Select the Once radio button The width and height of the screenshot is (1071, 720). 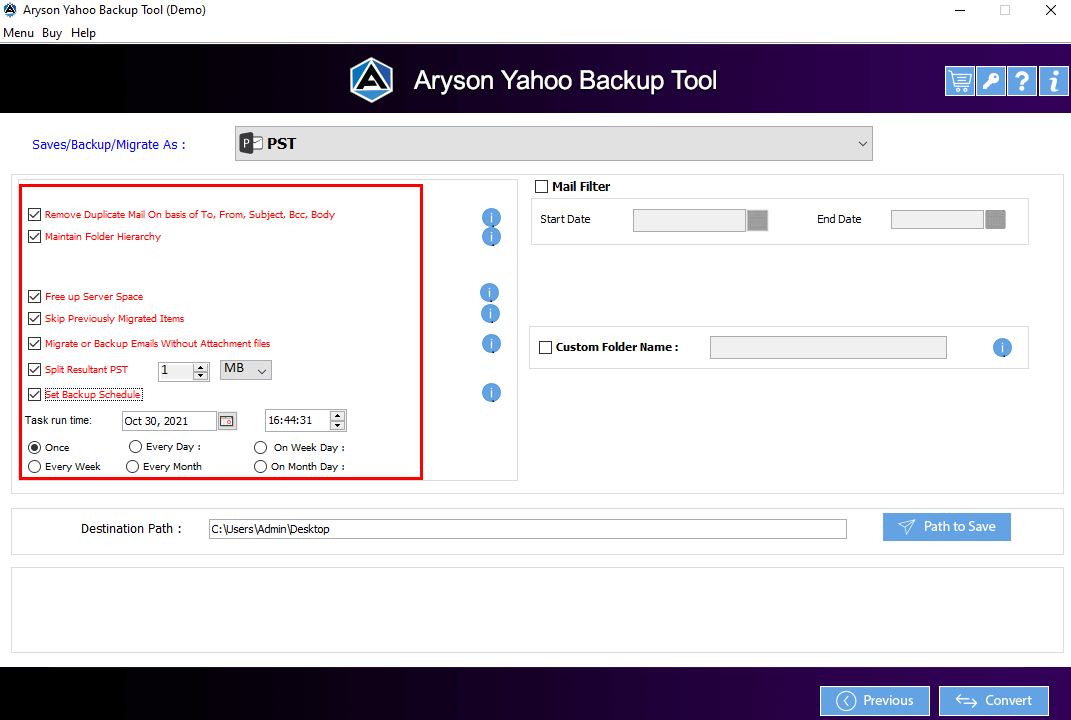click(34, 447)
